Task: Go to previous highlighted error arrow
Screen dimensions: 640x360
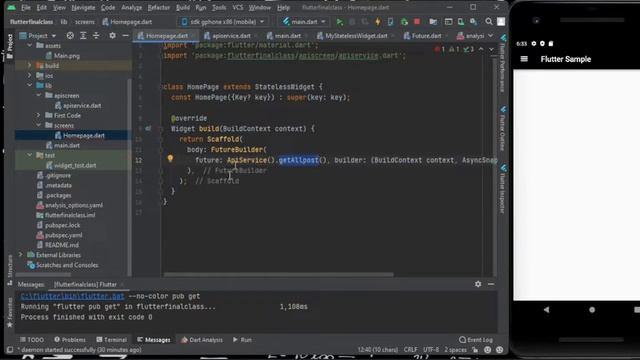Action: pos(481,49)
